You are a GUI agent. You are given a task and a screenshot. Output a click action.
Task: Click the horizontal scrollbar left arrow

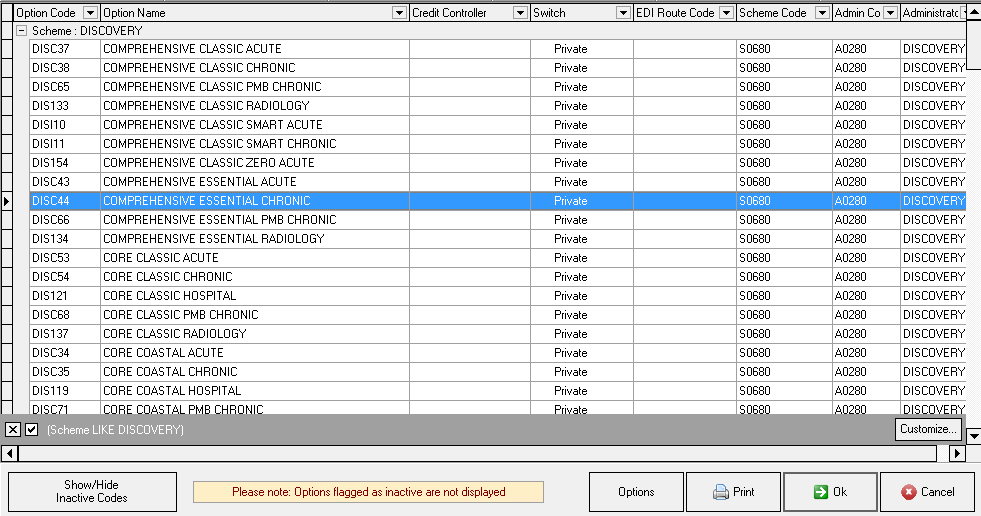coord(9,453)
